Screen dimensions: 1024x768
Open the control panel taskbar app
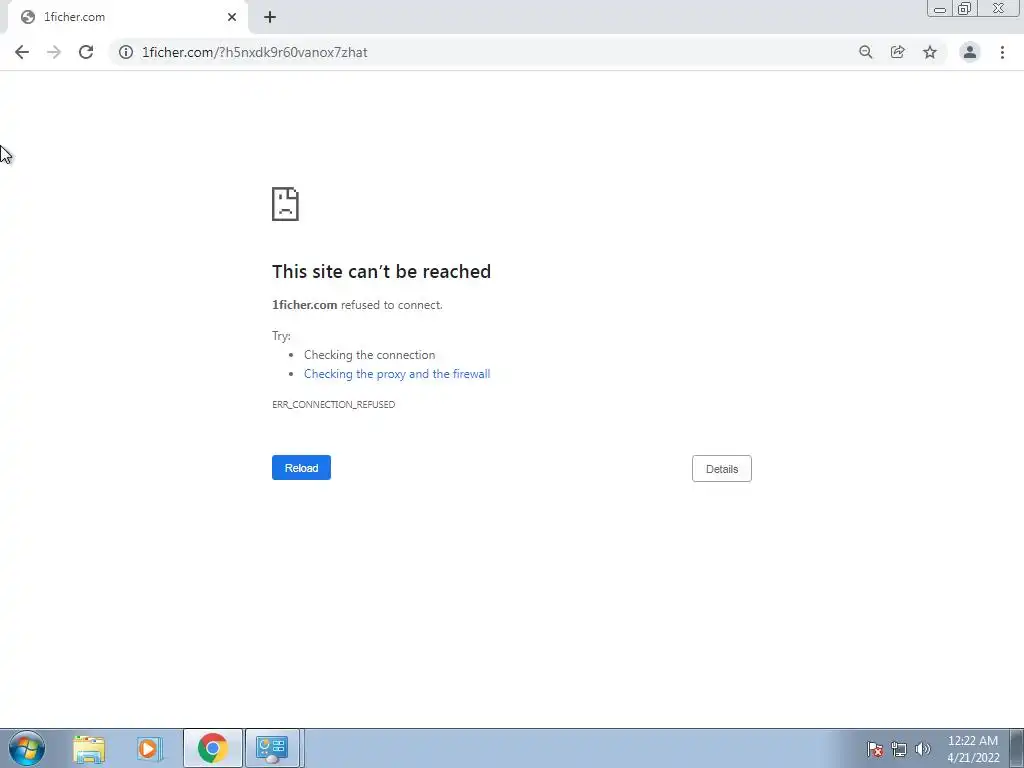pos(272,748)
